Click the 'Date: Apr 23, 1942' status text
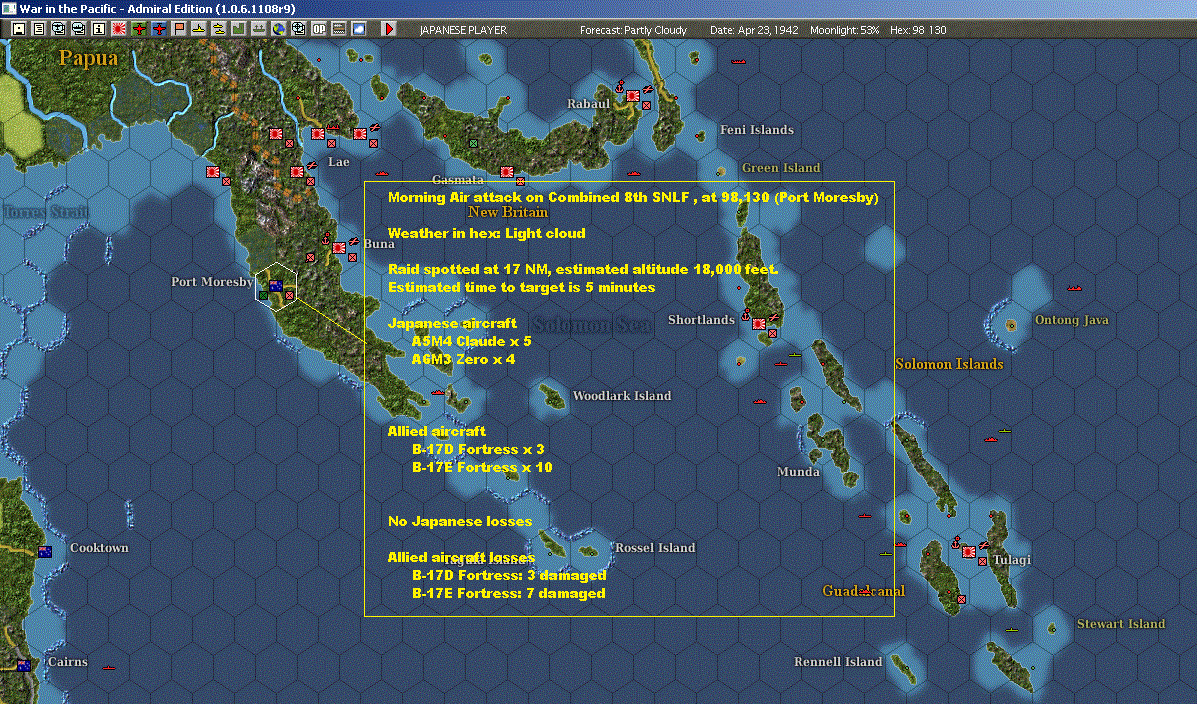The width and height of the screenshot is (1197, 704). point(754,30)
